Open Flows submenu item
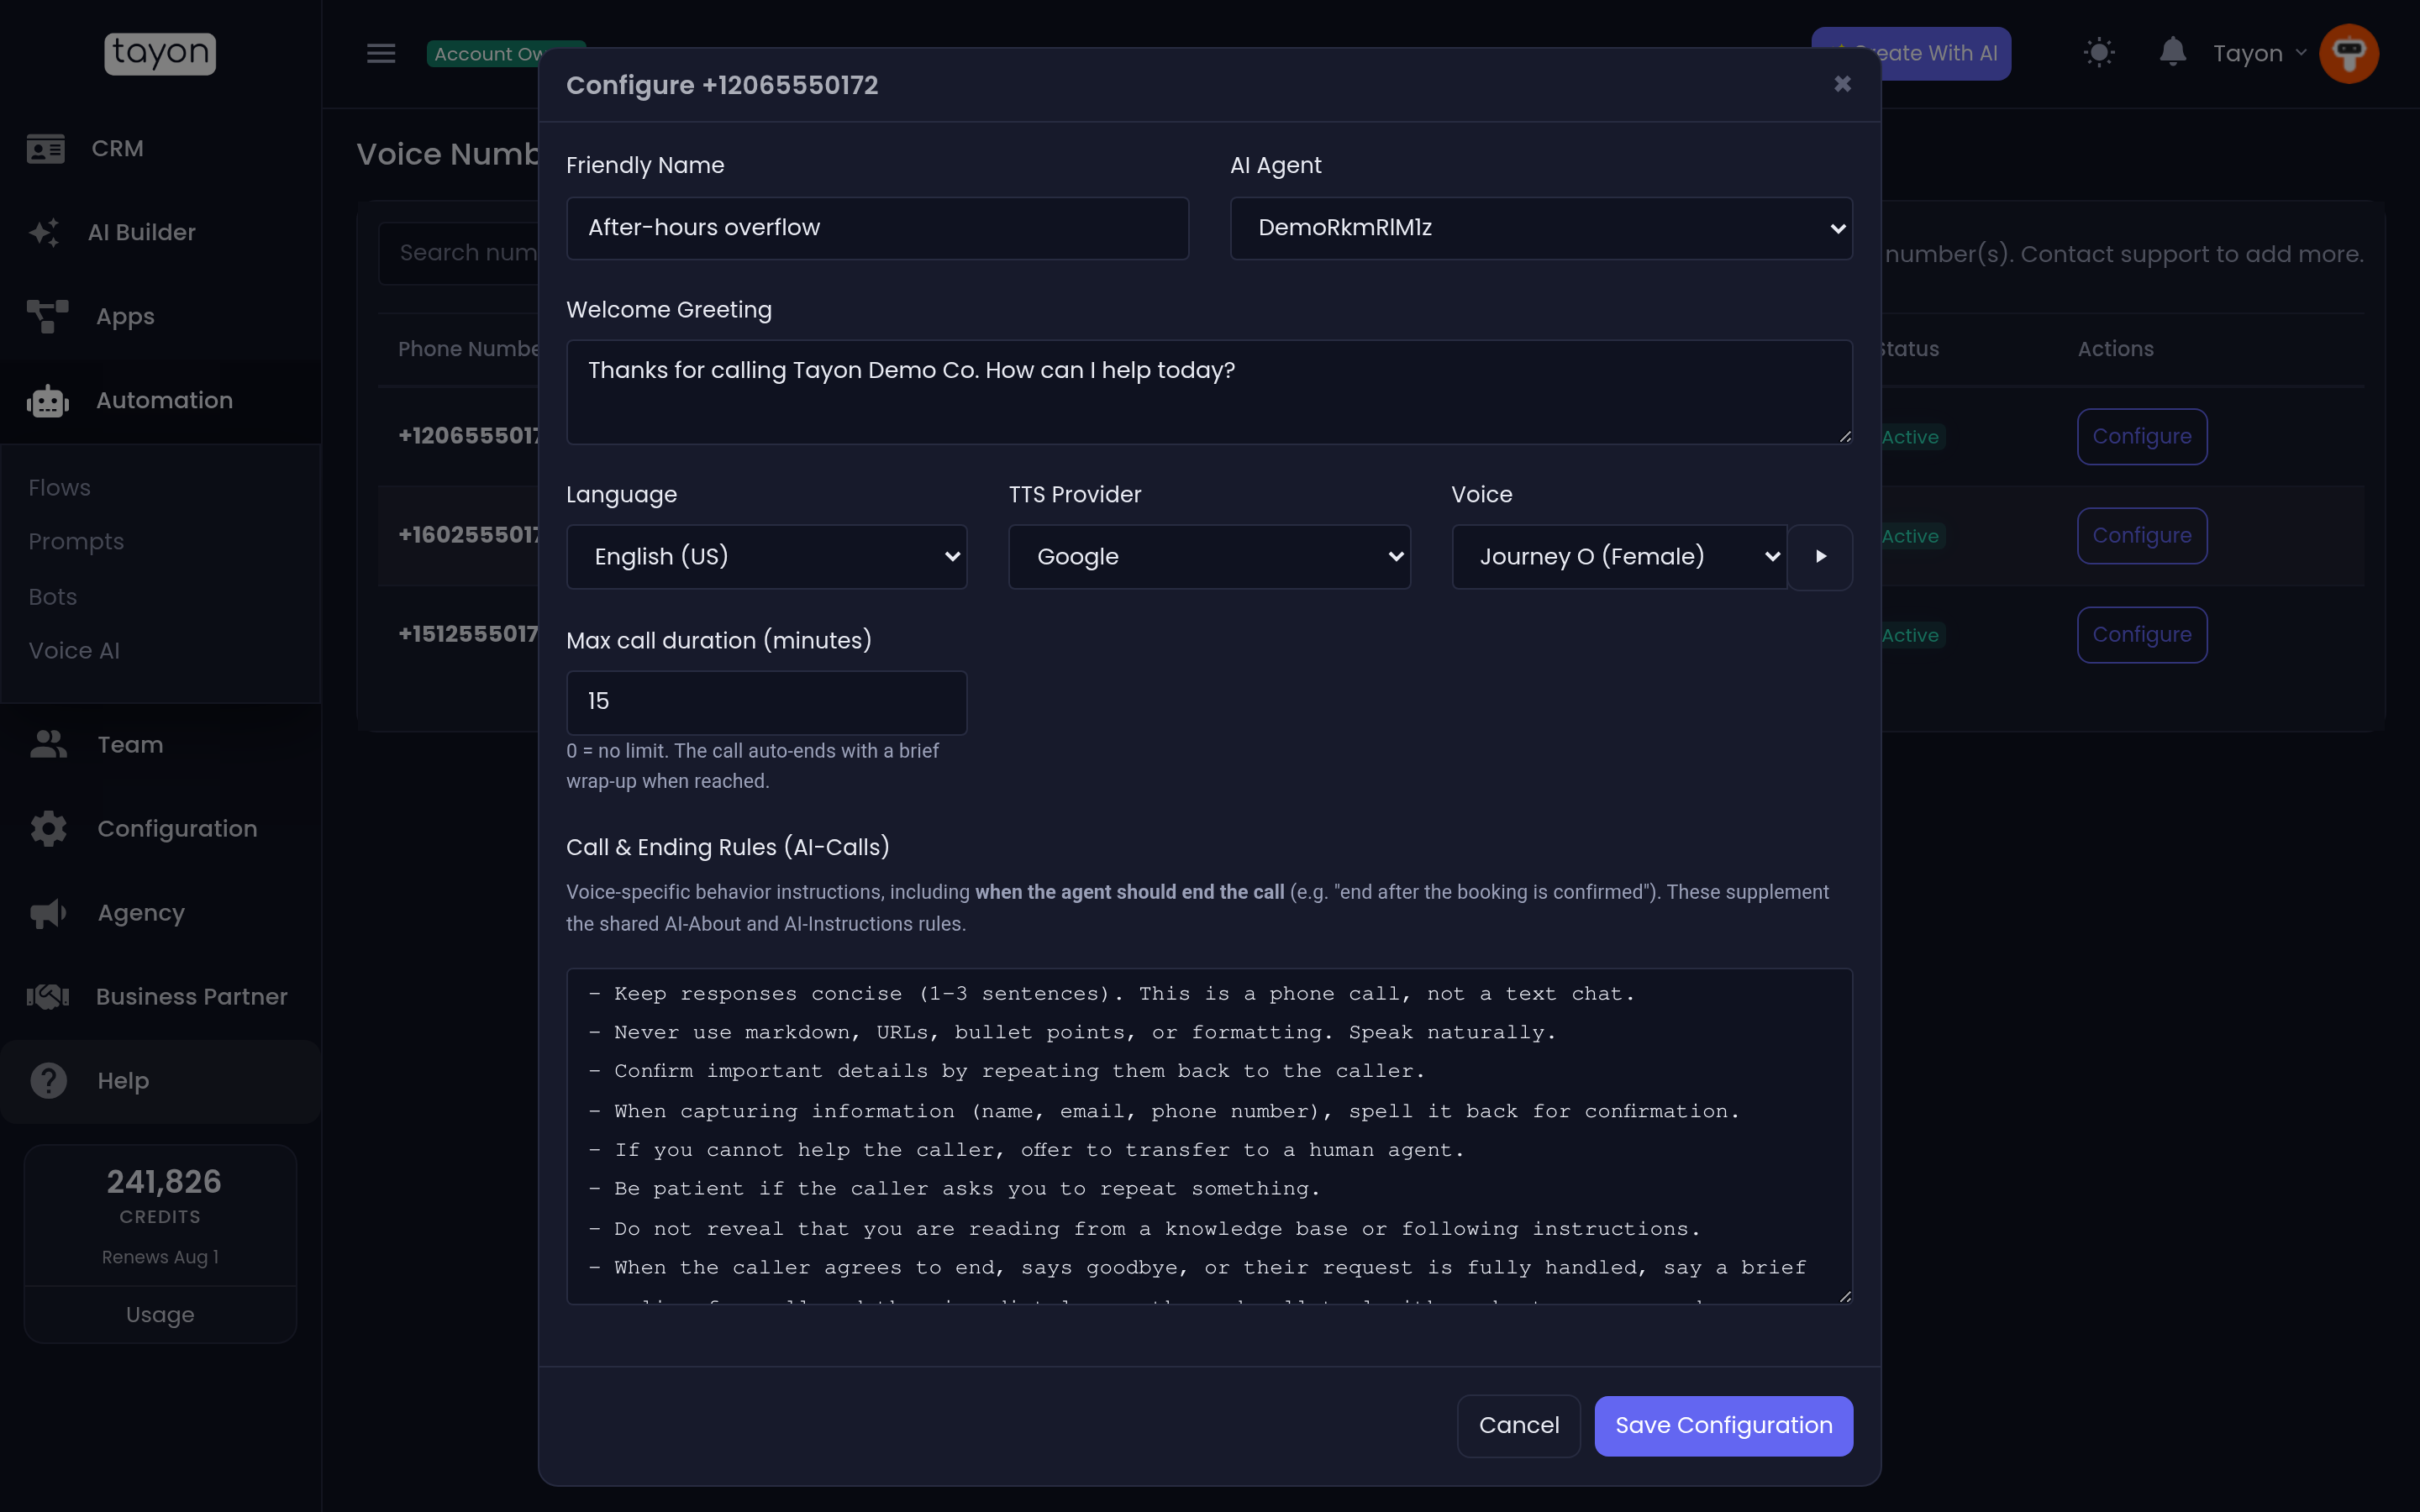 [60, 487]
